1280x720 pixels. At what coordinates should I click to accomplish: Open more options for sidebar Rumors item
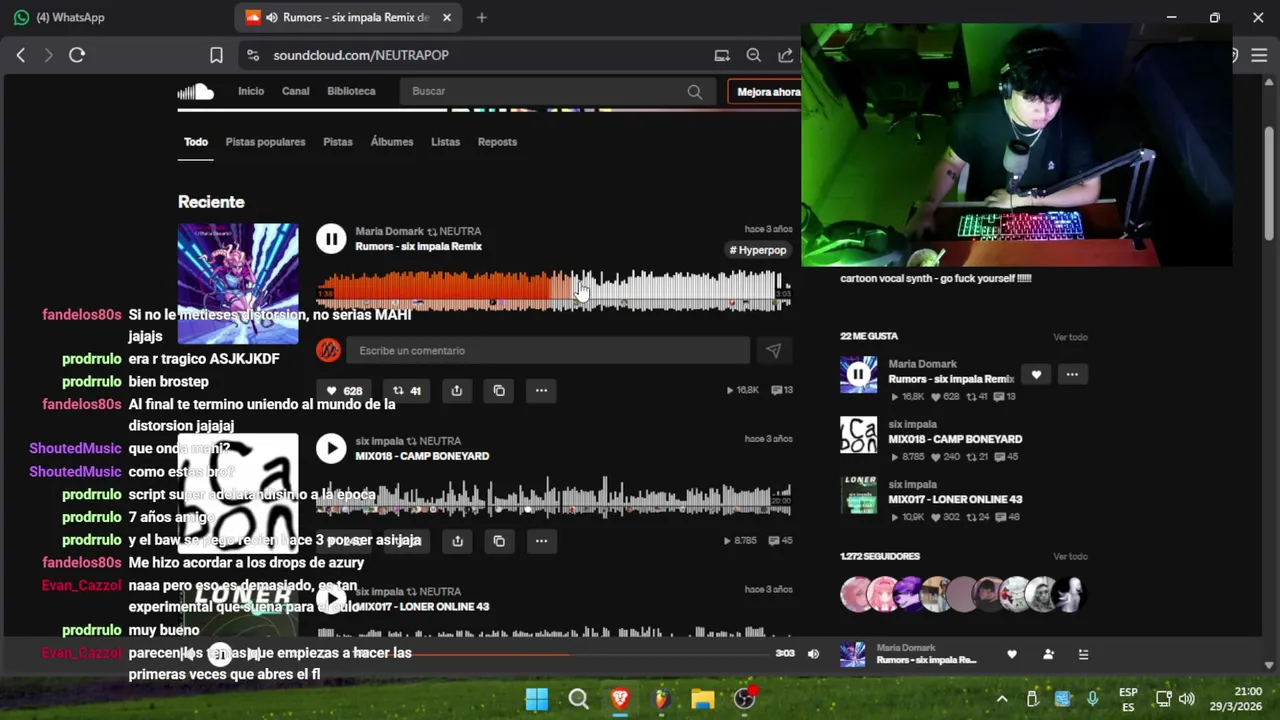(1072, 375)
